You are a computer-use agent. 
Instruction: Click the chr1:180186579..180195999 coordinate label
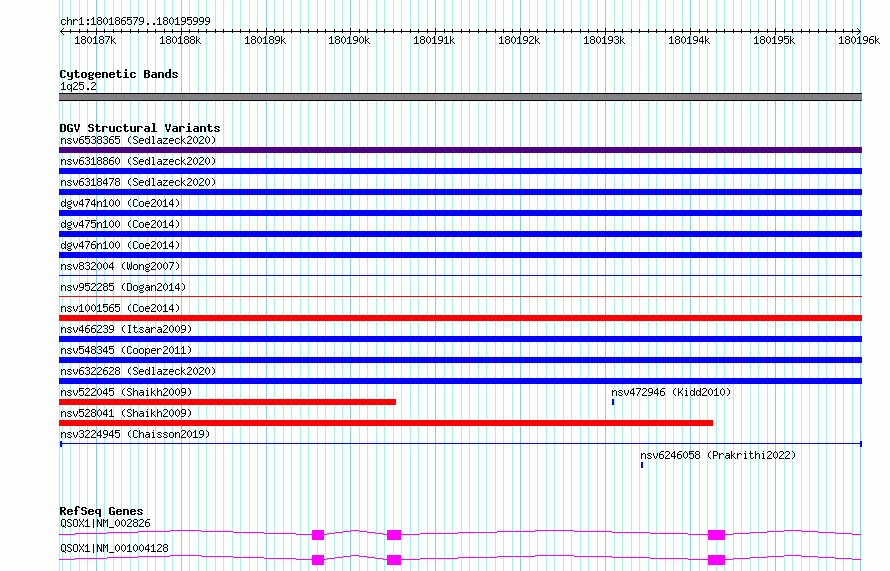click(x=135, y=21)
